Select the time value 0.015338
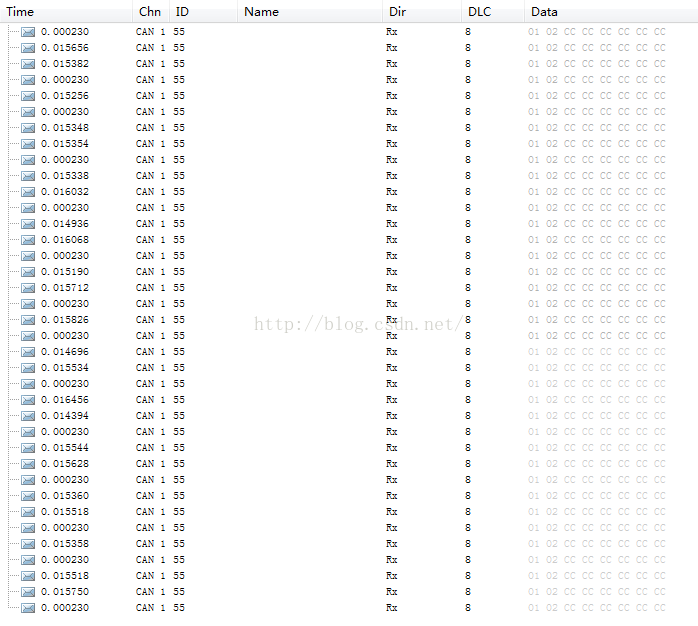This screenshot has width=698, height=626. [65, 176]
